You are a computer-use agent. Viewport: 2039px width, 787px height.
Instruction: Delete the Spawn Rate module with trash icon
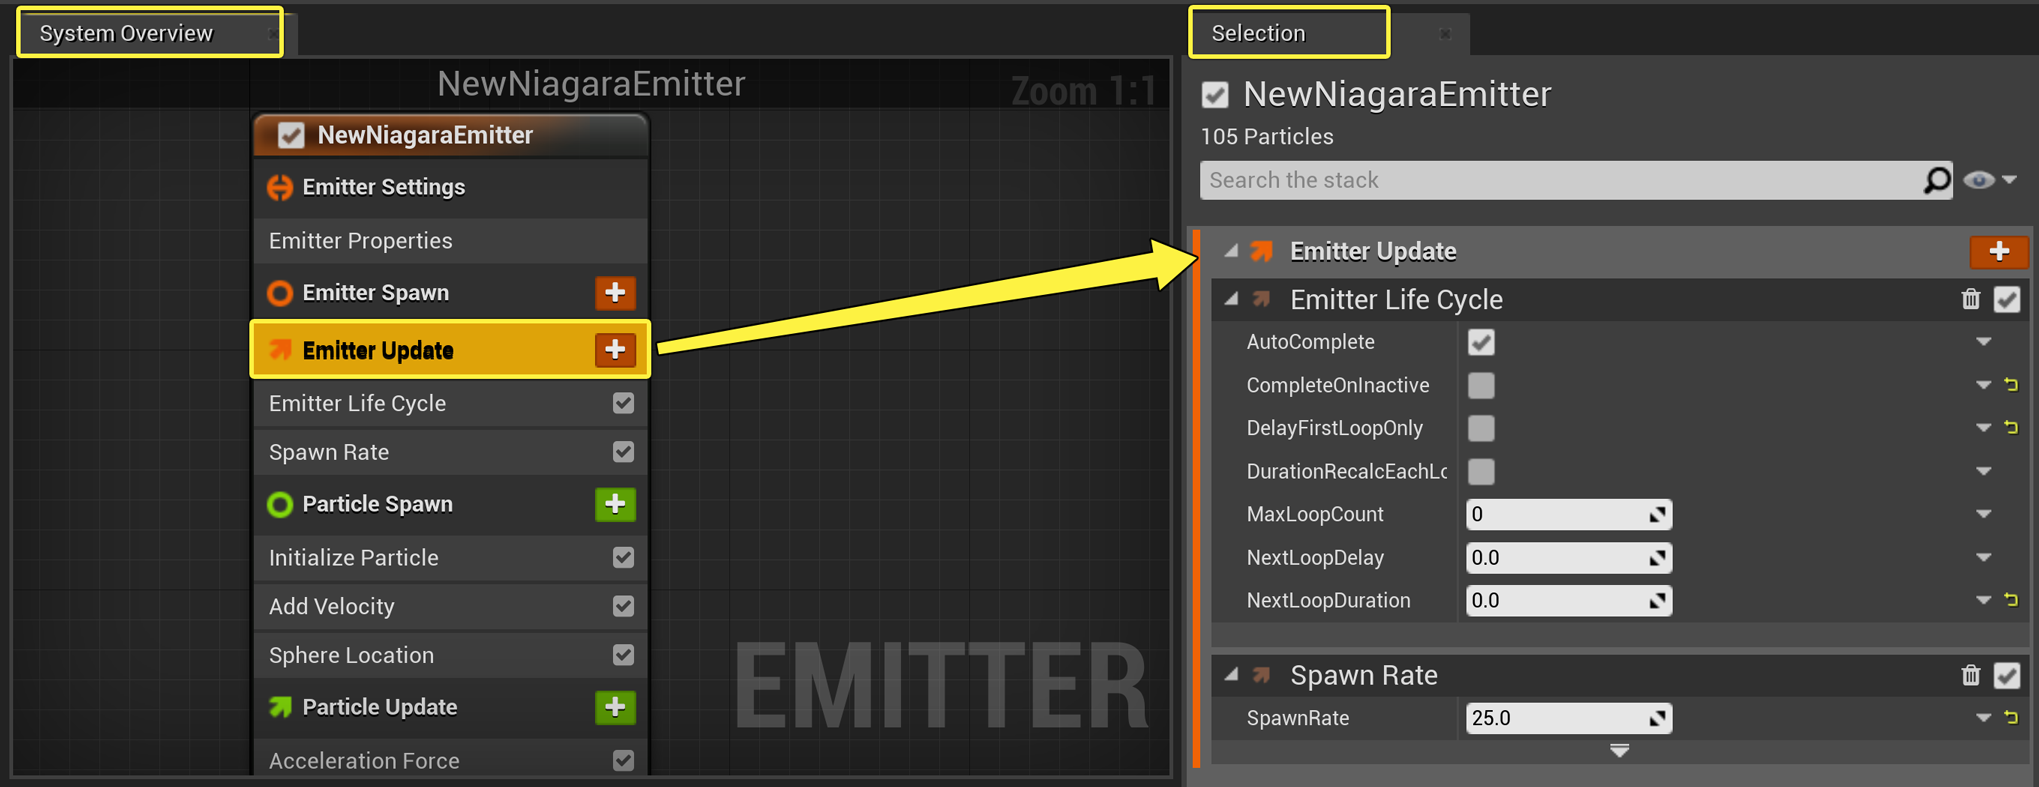(1970, 675)
